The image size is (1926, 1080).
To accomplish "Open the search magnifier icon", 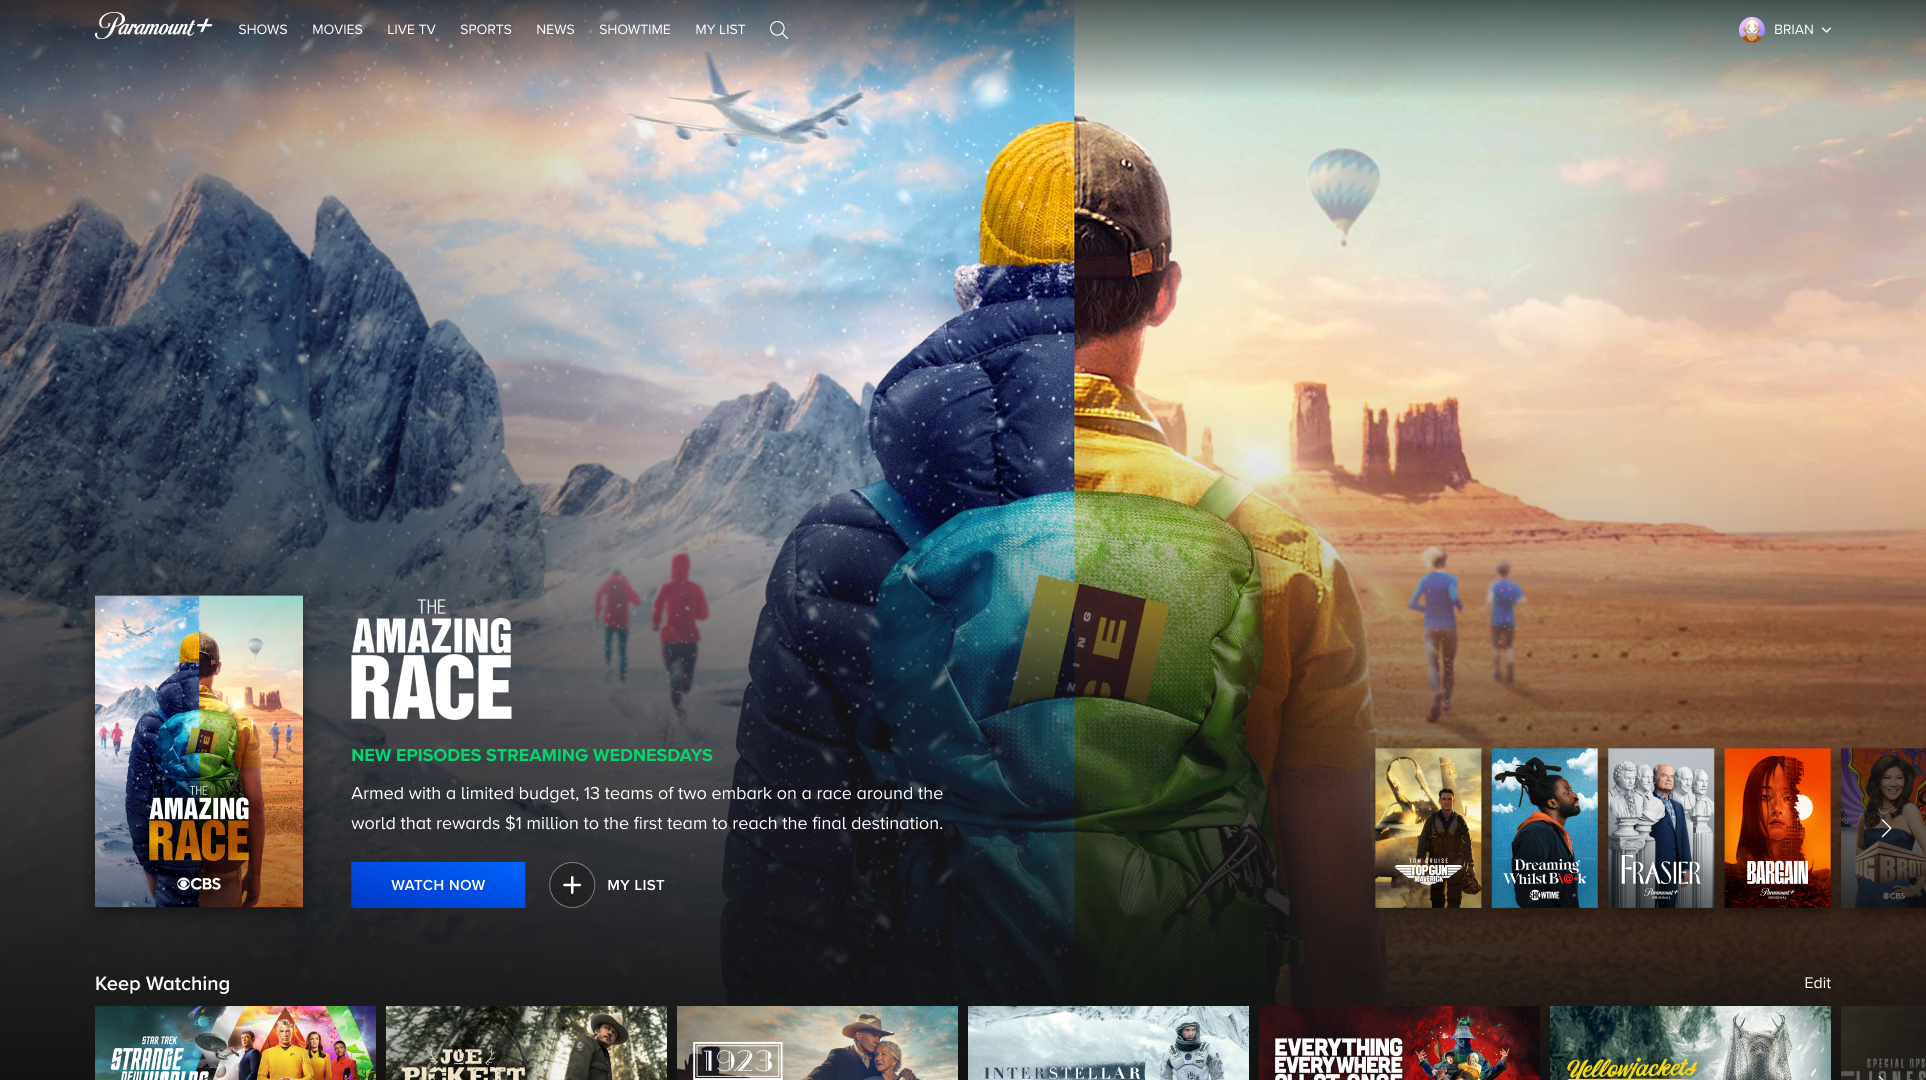I will point(778,30).
